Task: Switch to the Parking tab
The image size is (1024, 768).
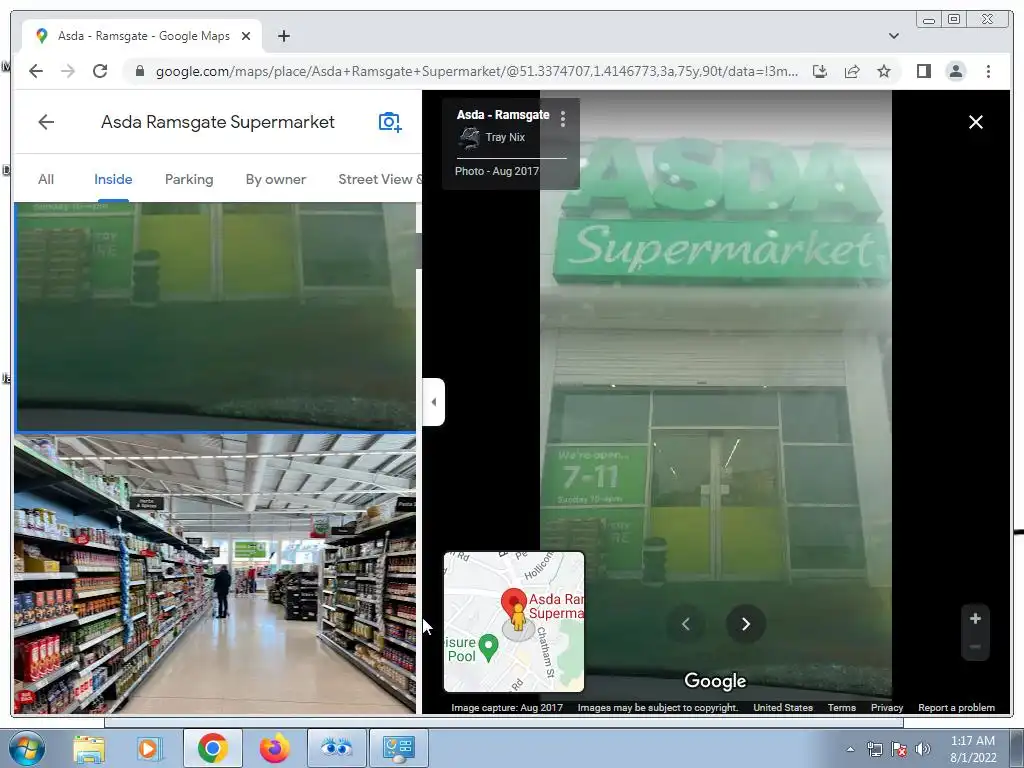Action: [x=189, y=180]
